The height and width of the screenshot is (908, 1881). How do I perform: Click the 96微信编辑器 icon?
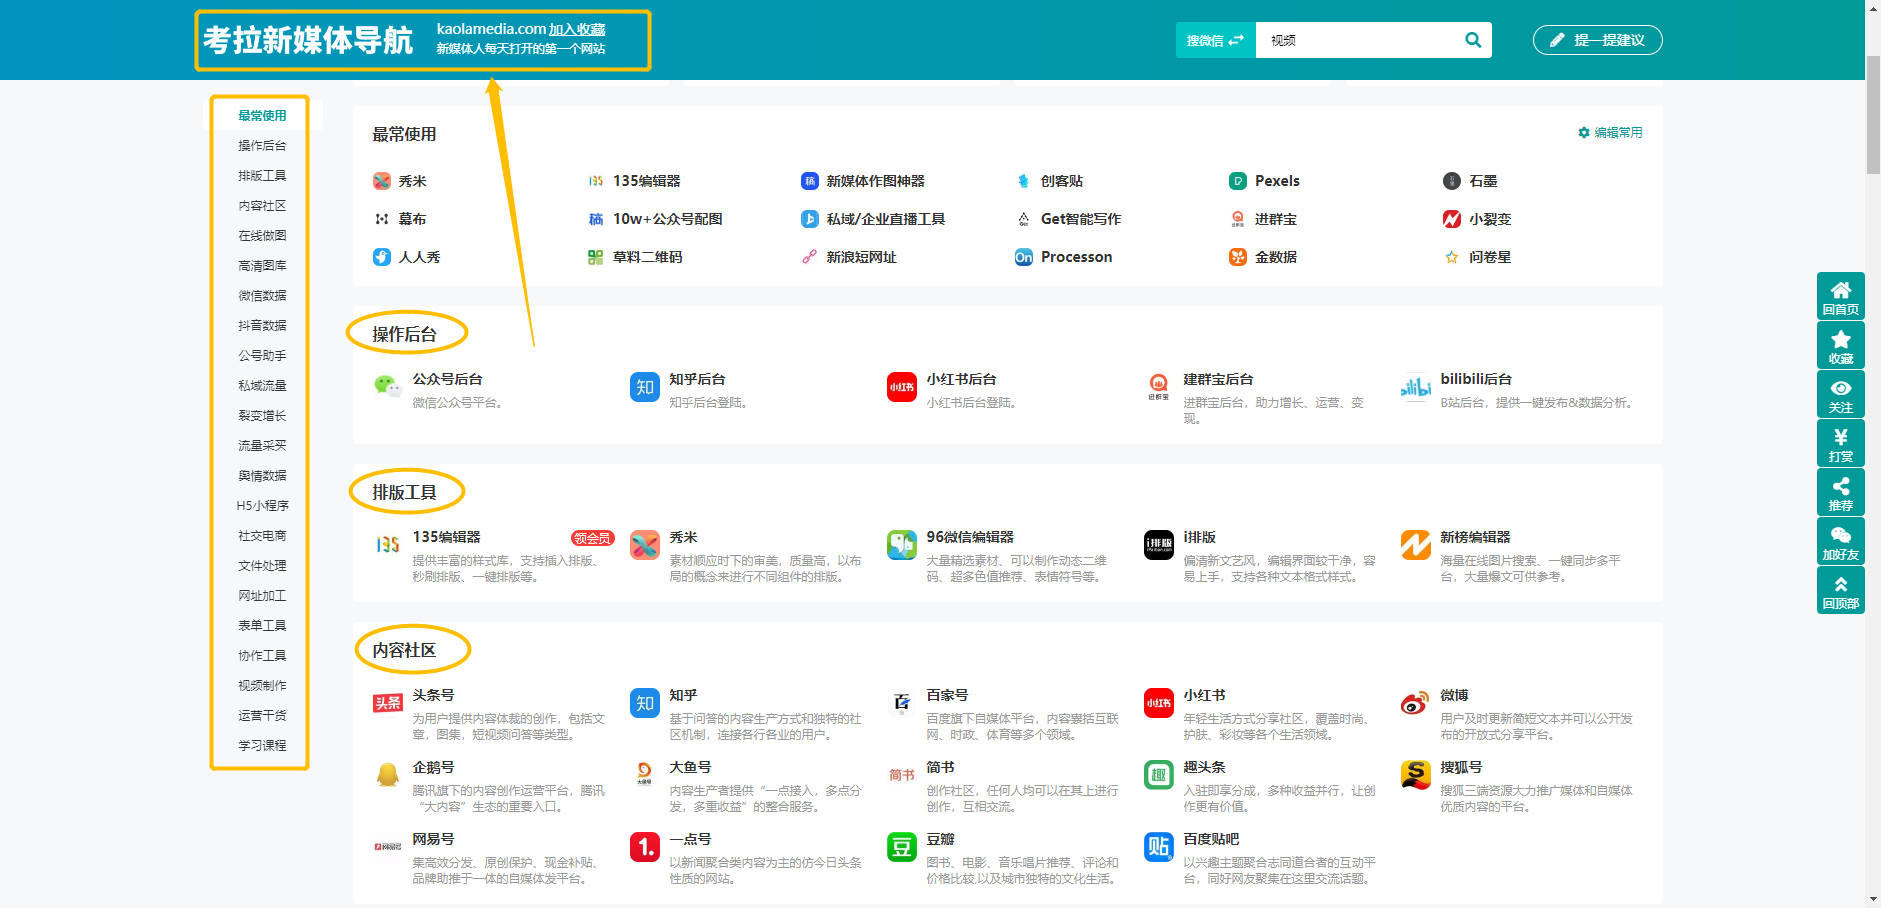(902, 545)
